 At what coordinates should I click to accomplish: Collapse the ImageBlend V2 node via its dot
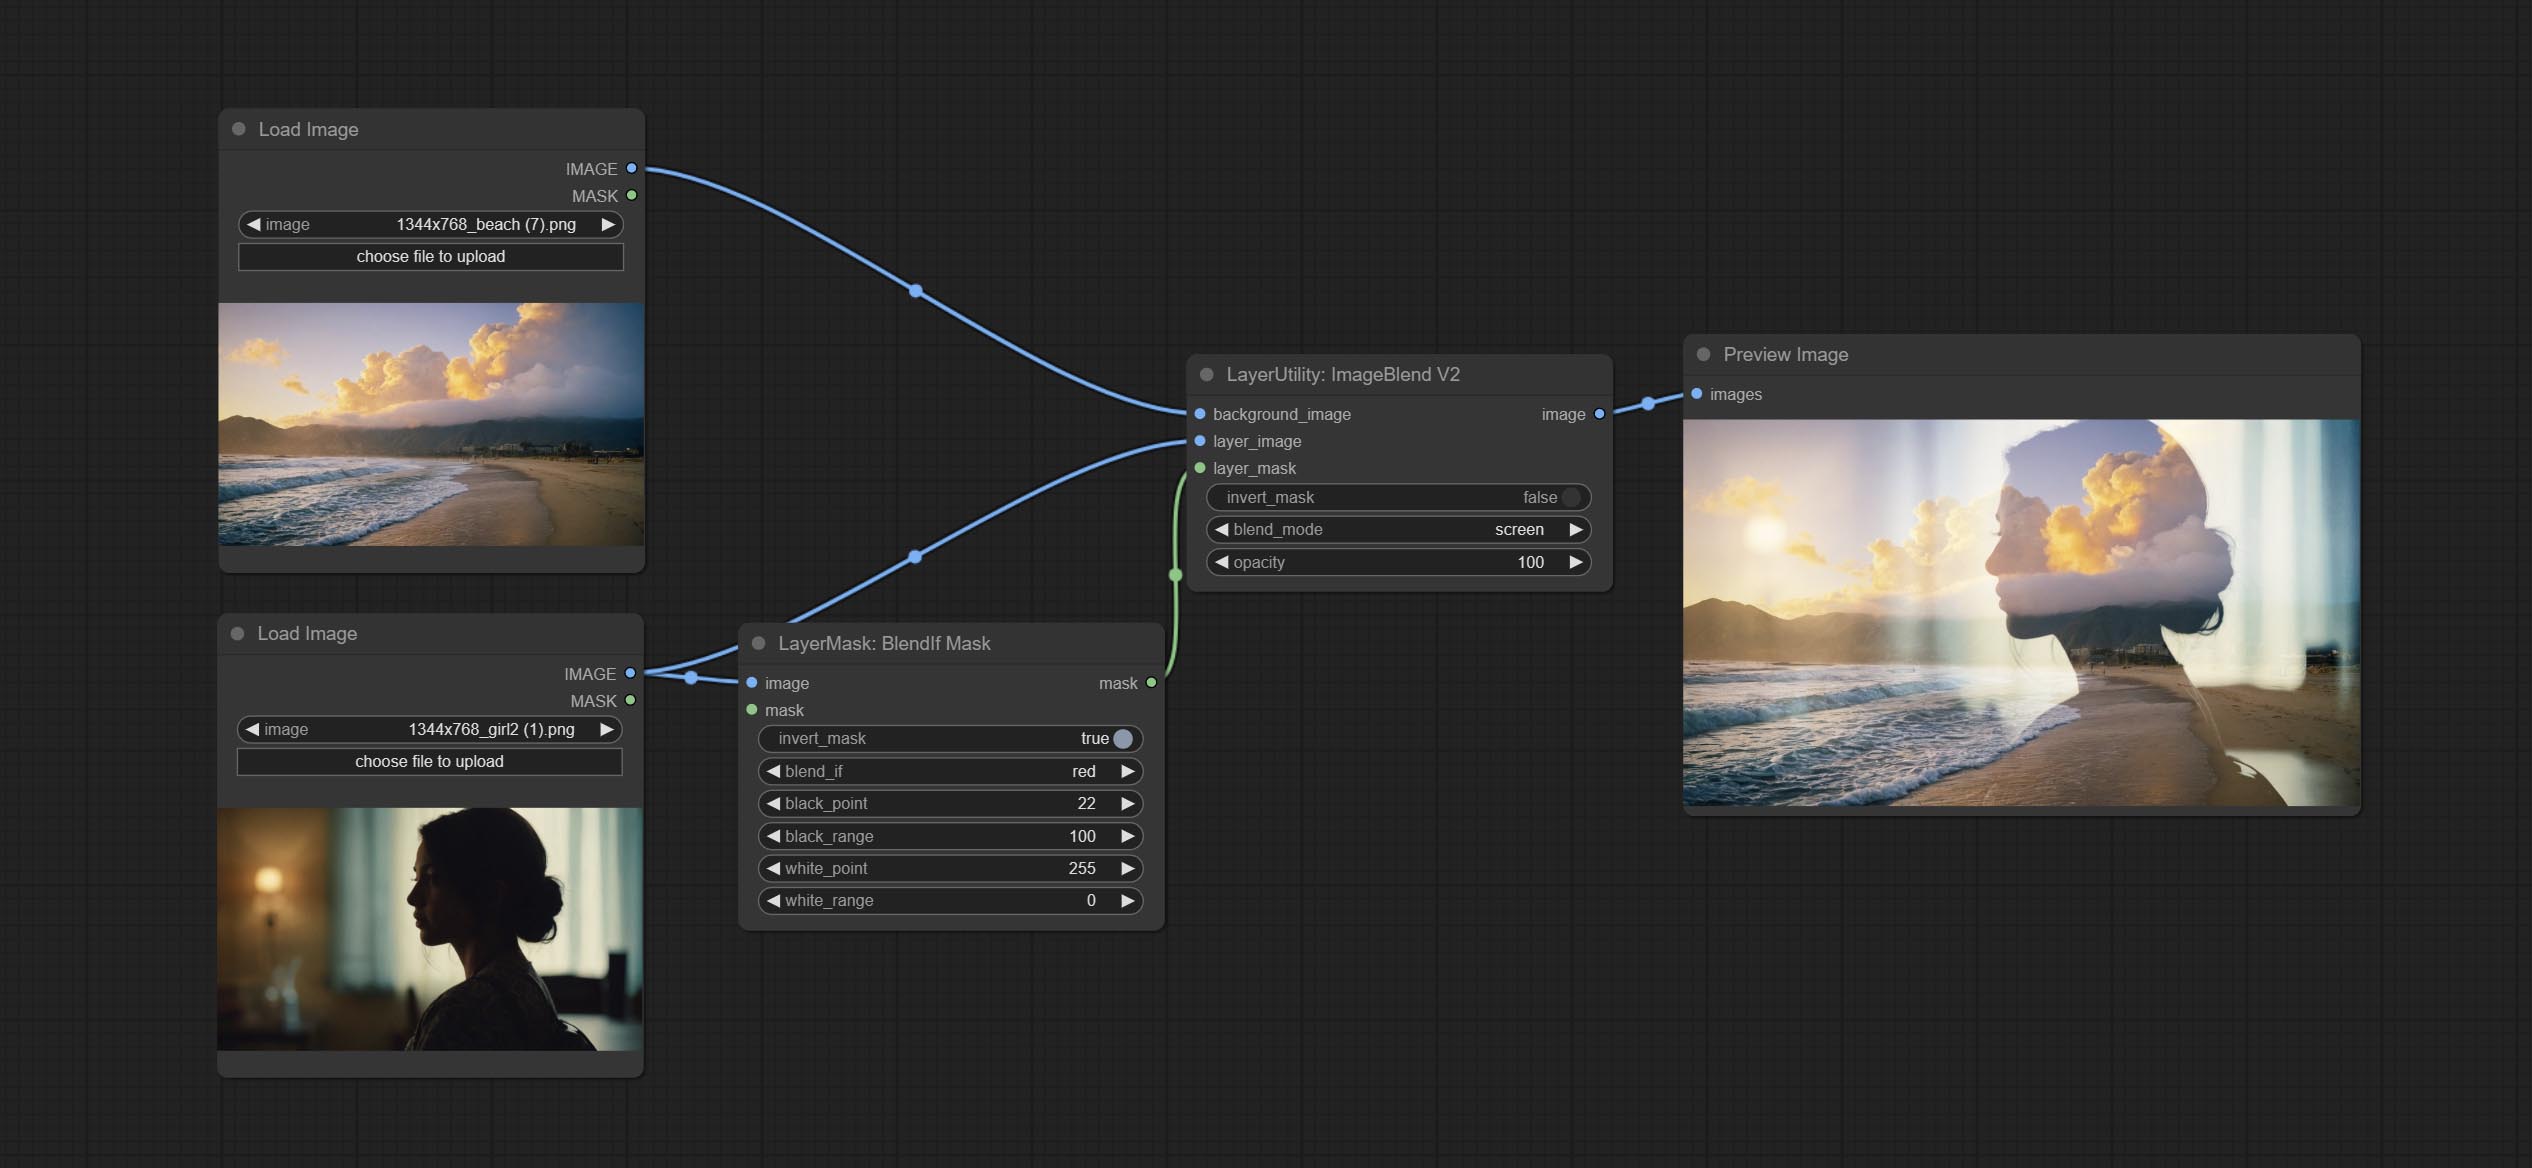tap(1206, 375)
